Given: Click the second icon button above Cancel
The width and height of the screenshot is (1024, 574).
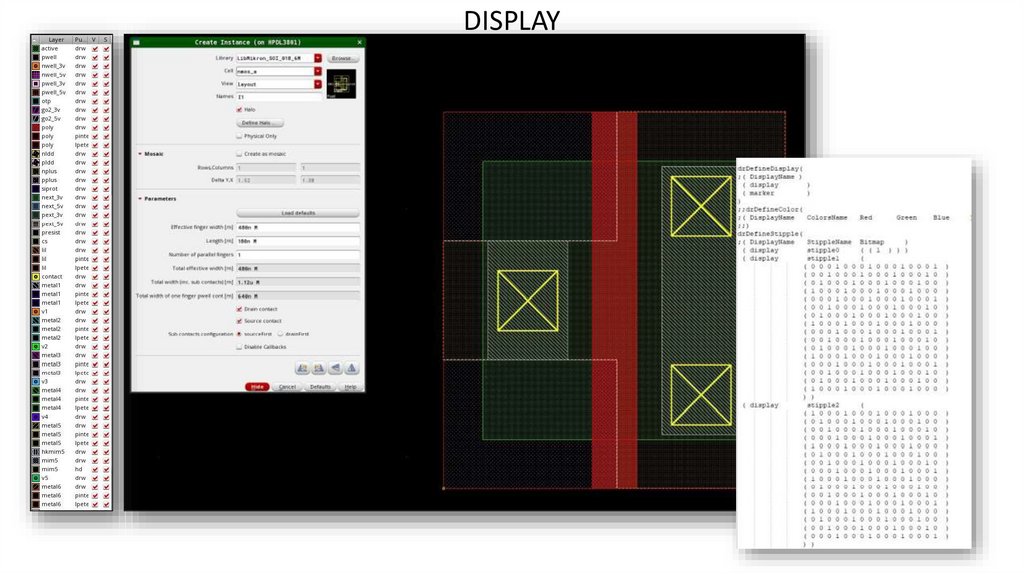Looking at the screenshot, I should coord(319,368).
